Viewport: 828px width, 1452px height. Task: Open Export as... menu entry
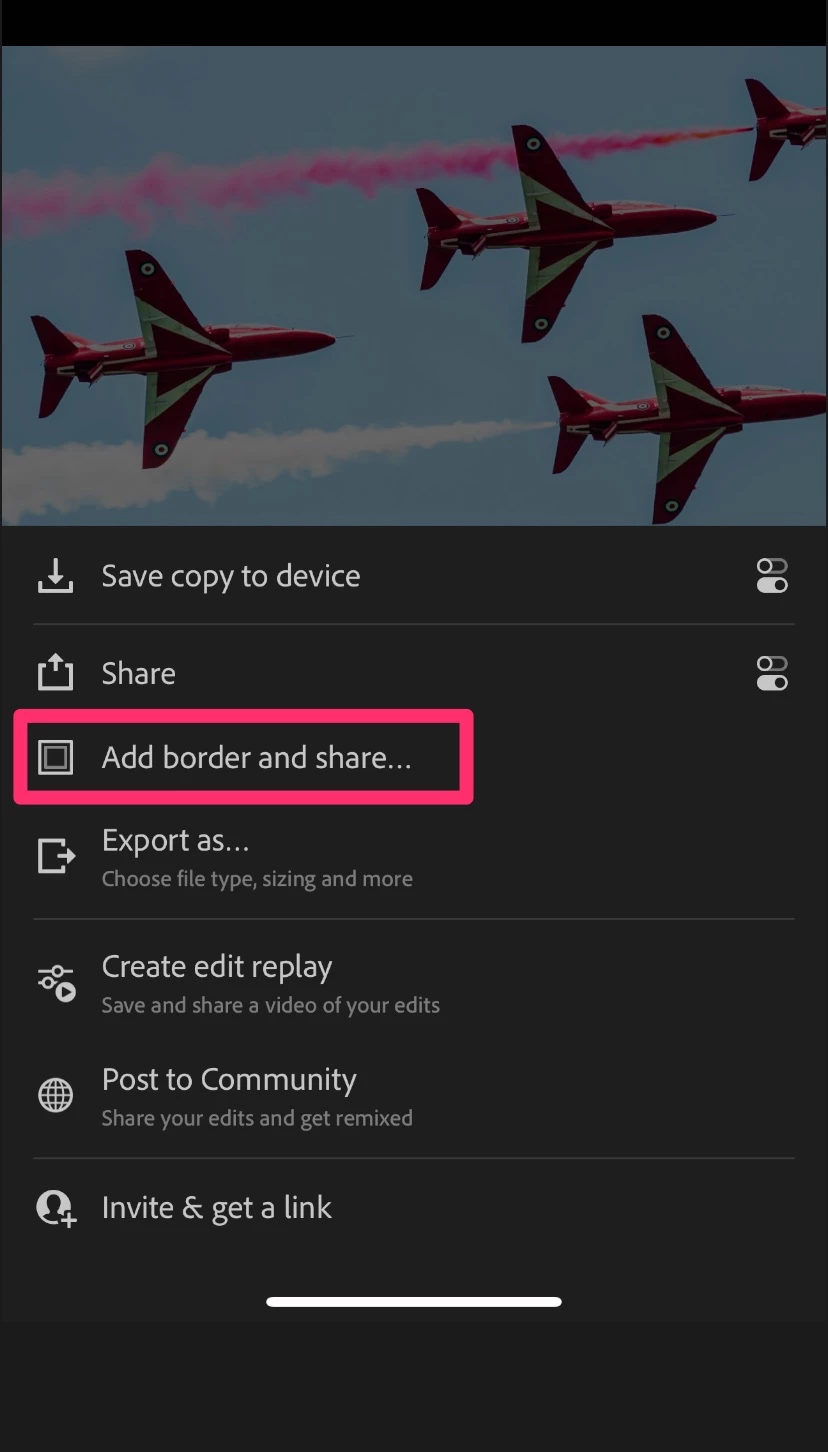(x=176, y=842)
